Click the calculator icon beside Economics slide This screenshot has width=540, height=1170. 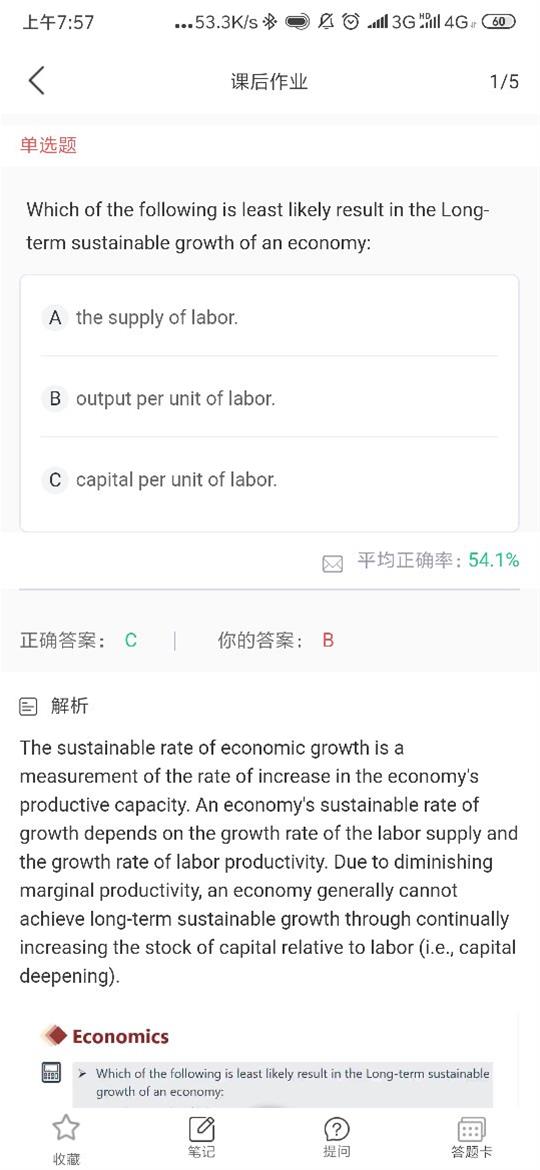[51, 1074]
